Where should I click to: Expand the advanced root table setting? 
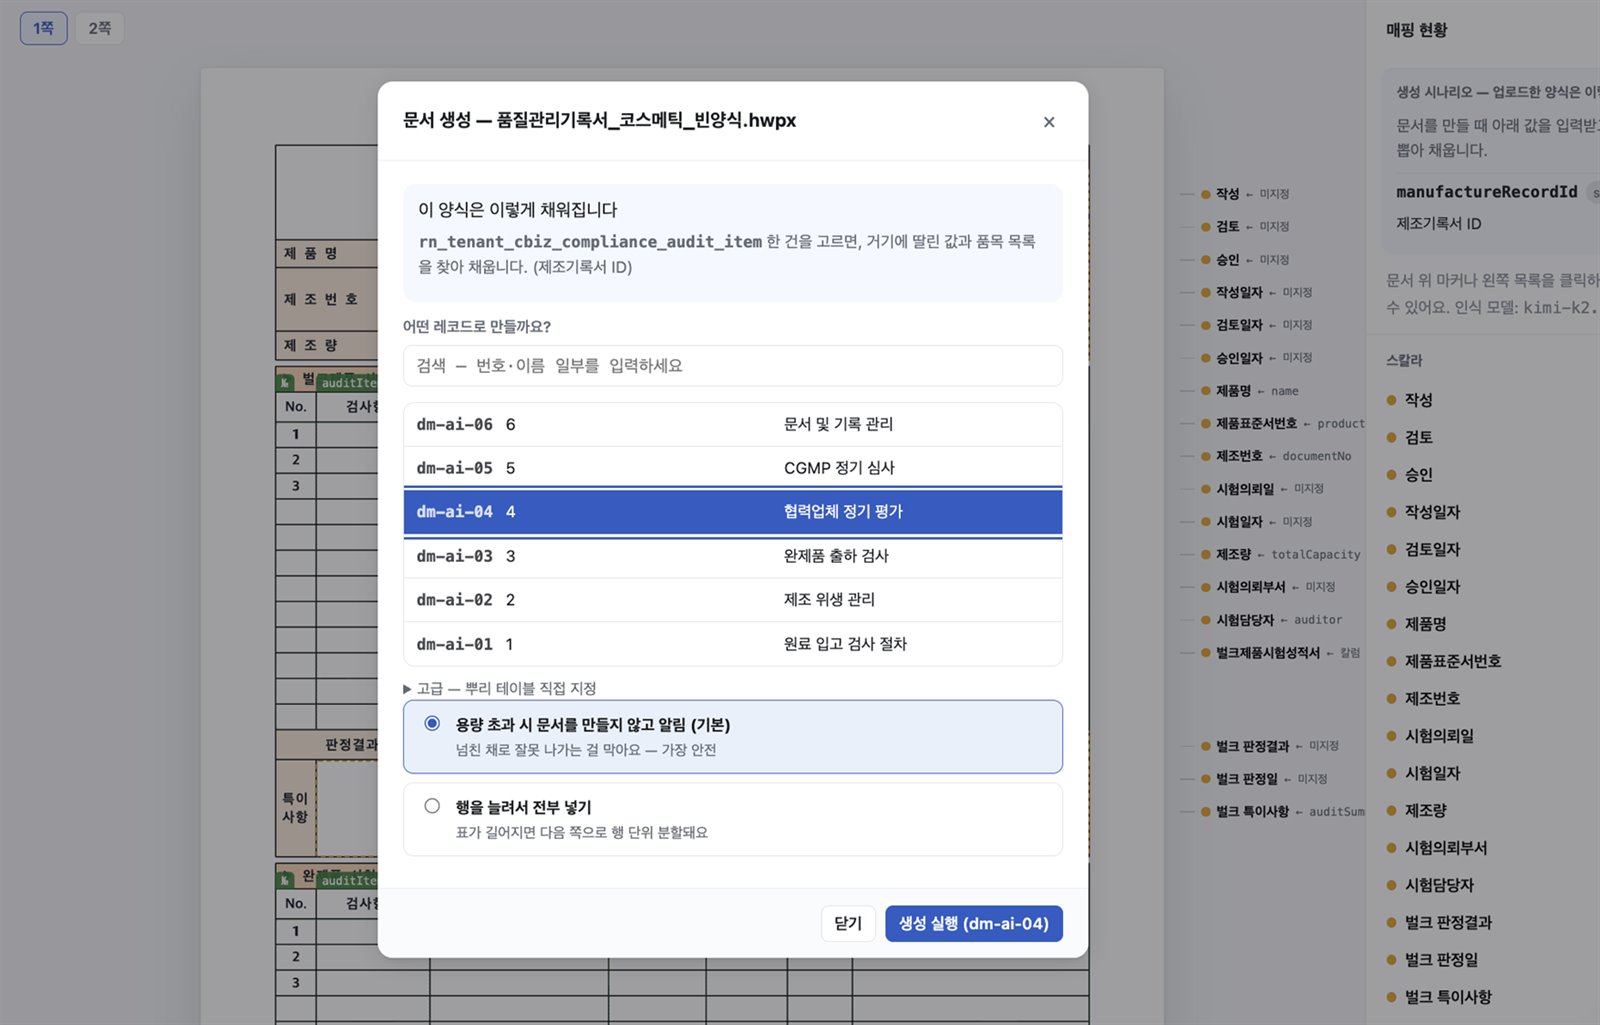[500, 688]
